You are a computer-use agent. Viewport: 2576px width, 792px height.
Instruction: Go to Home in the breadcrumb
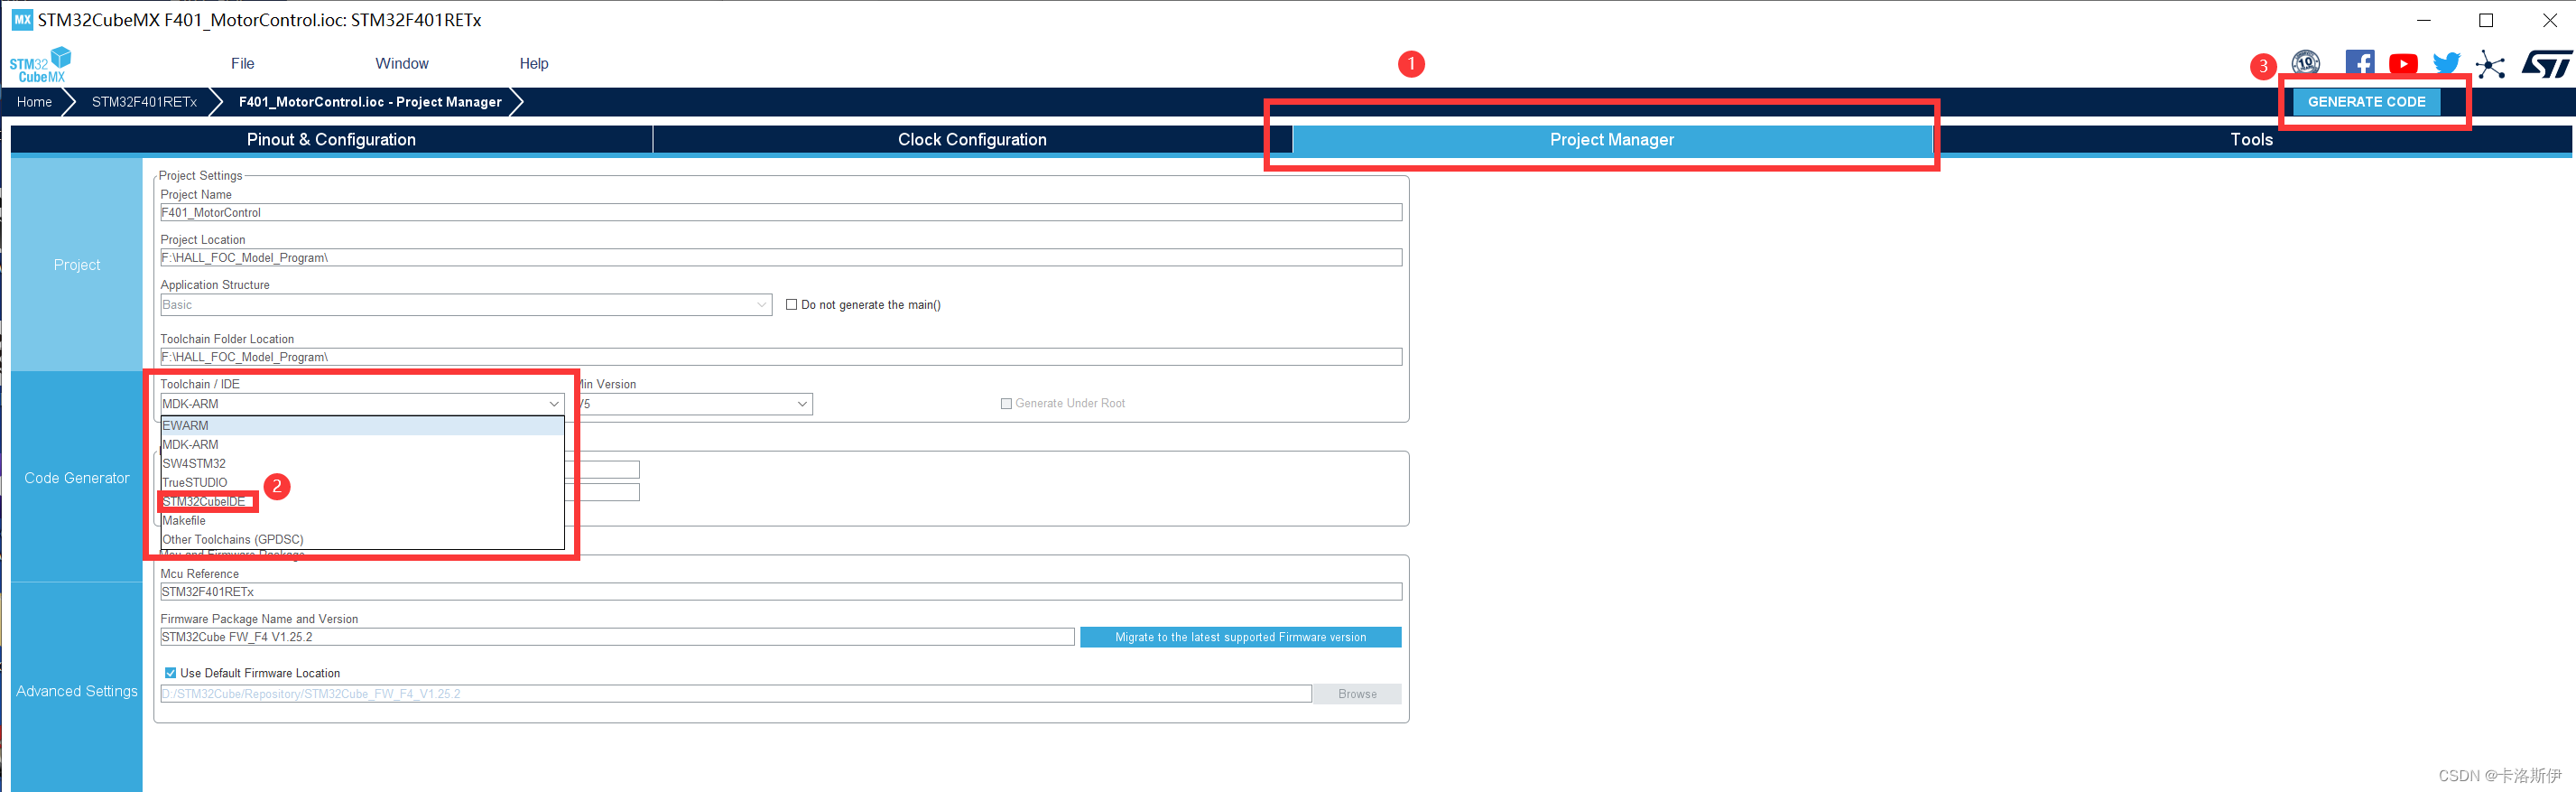[34, 102]
